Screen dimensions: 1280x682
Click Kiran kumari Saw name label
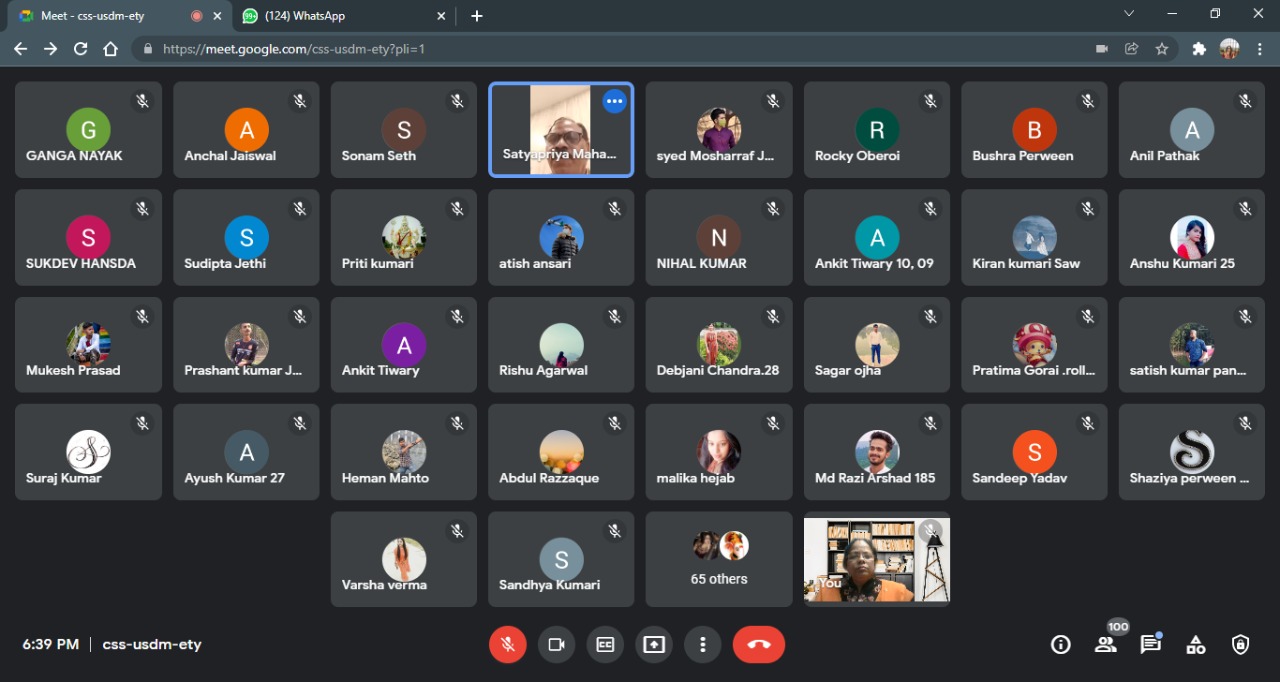tap(1026, 263)
